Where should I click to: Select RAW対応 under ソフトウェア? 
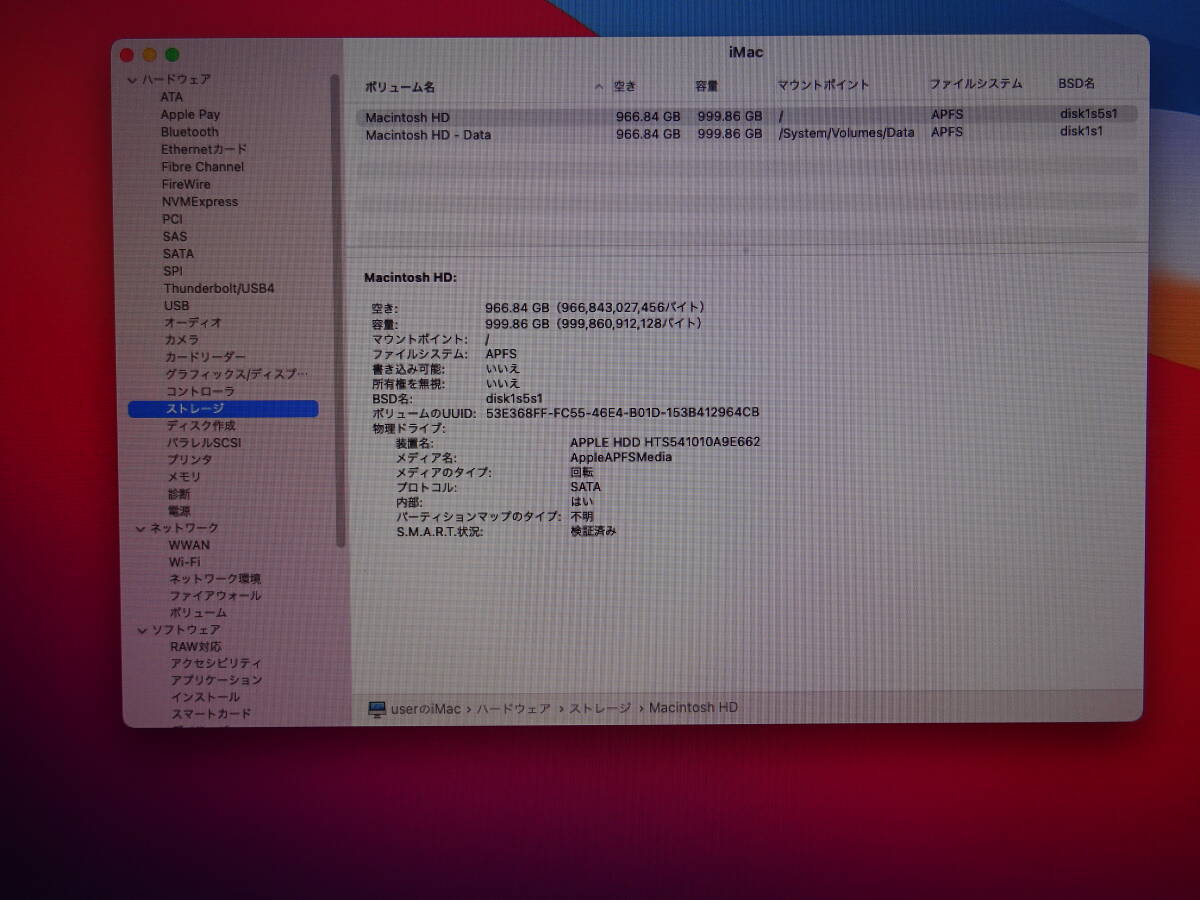point(196,646)
